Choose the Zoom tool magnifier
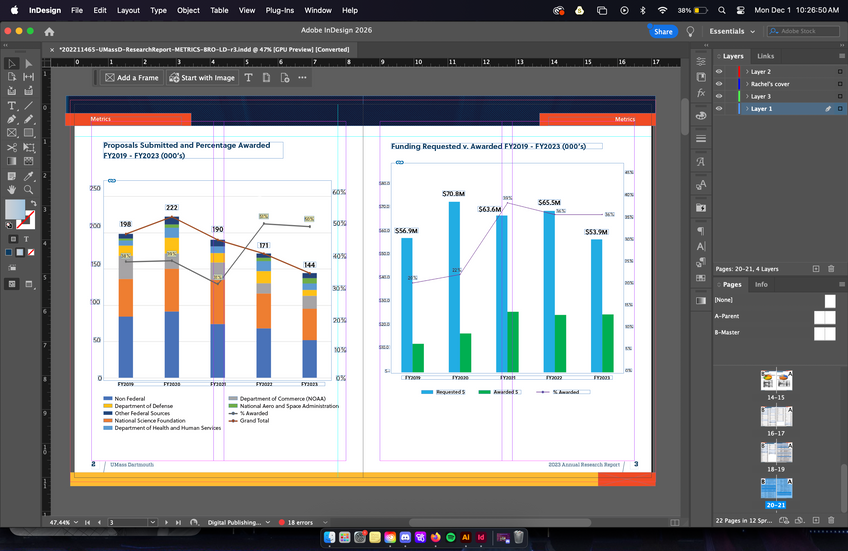Viewport: 848px width, 551px height. click(x=28, y=189)
